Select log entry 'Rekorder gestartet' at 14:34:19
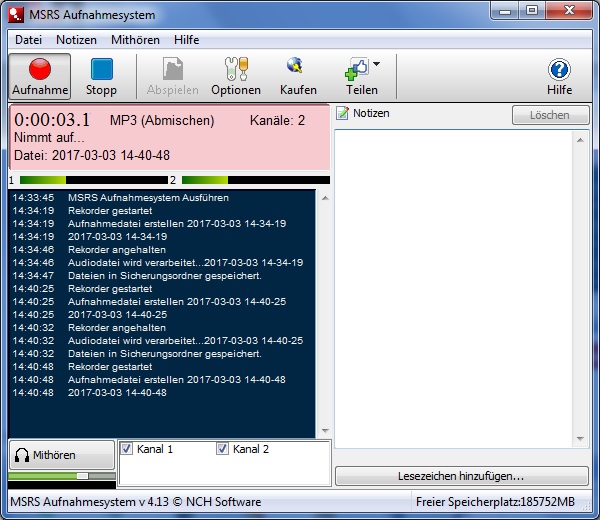 coord(110,211)
